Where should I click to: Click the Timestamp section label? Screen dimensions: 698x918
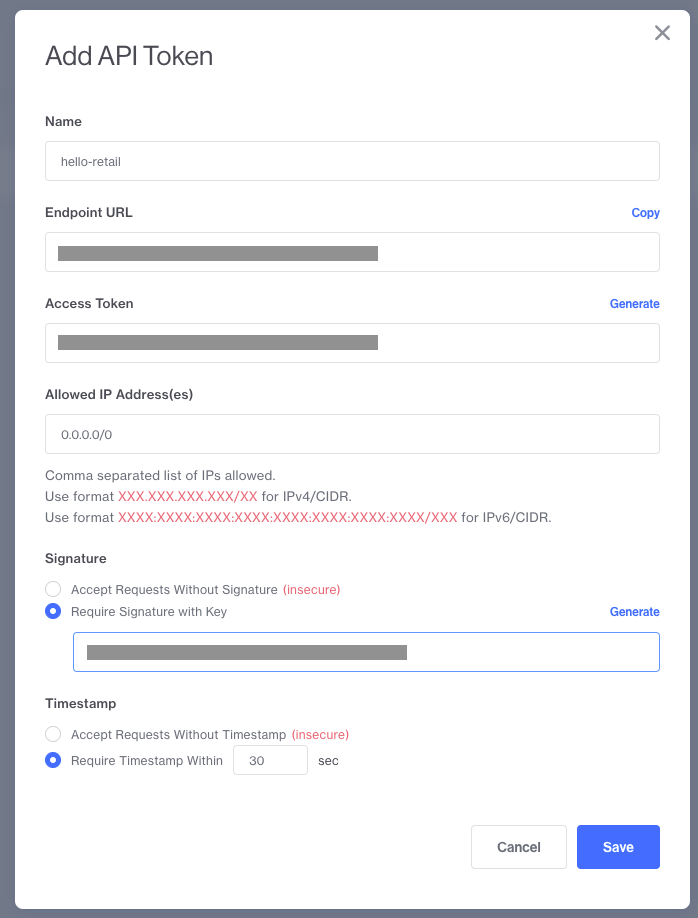(80, 703)
